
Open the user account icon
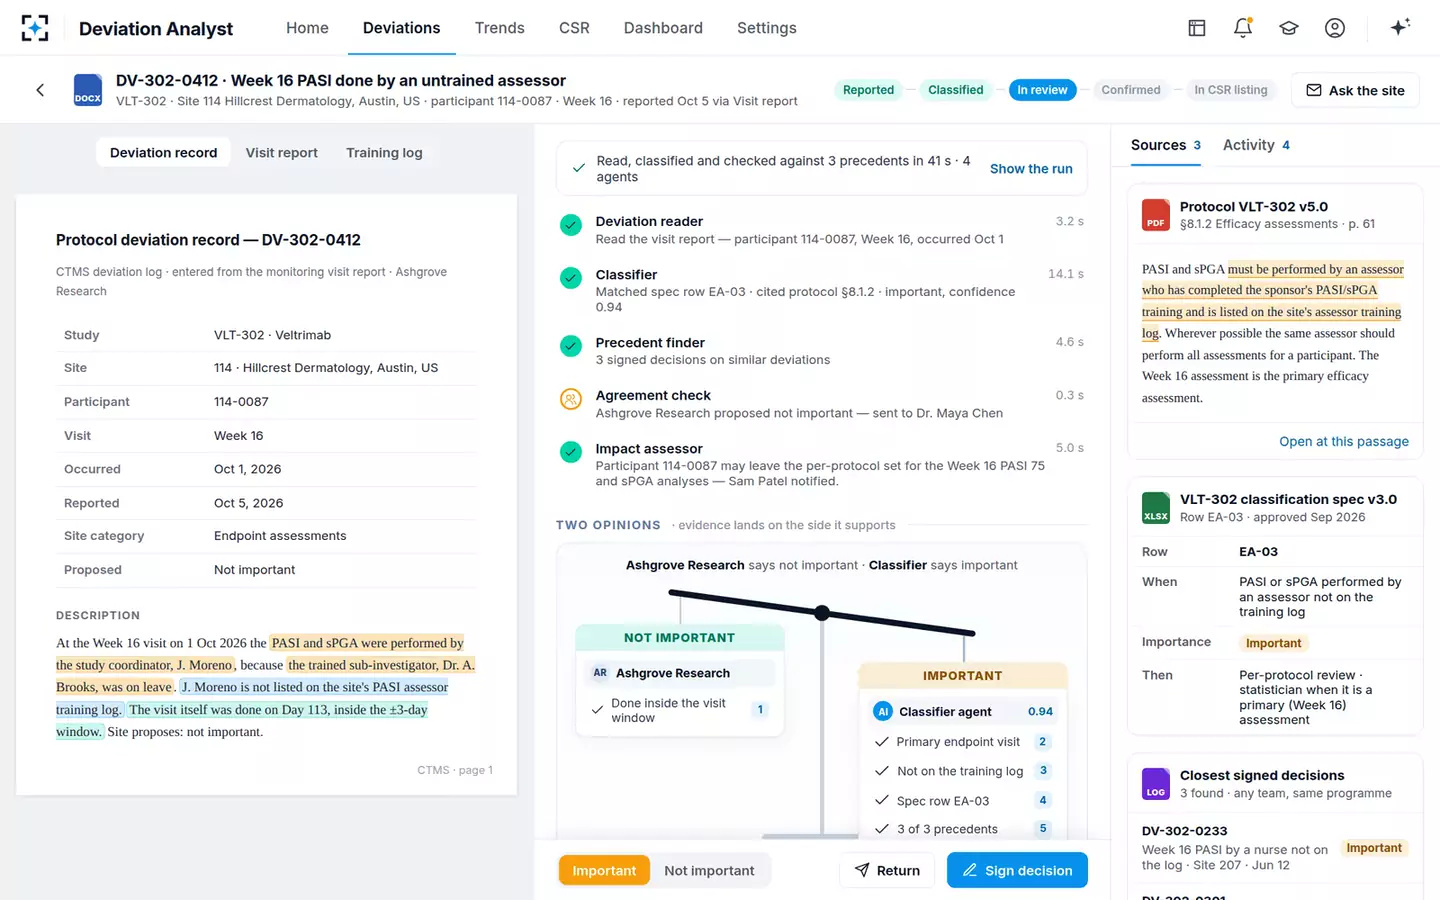(x=1334, y=28)
